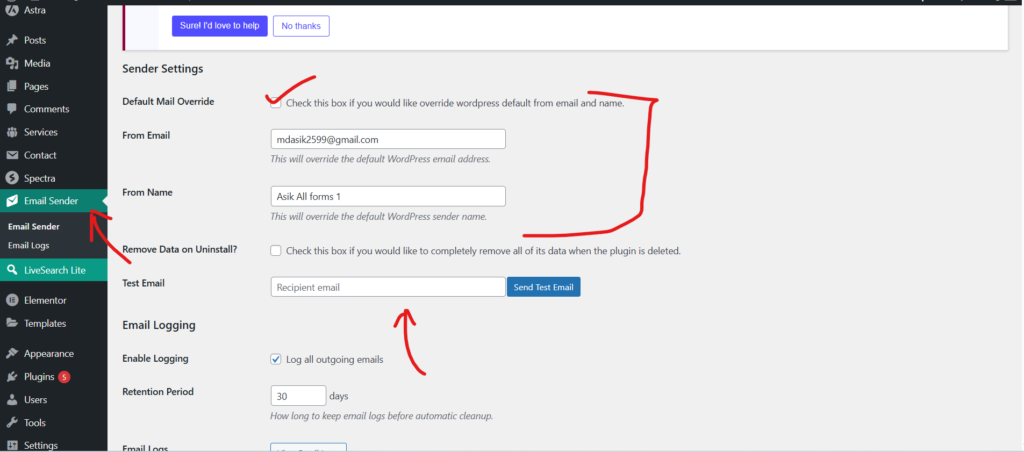Click the Elementor logo icon
Screen dimensions: 1024x452
[x=11, y=300]
